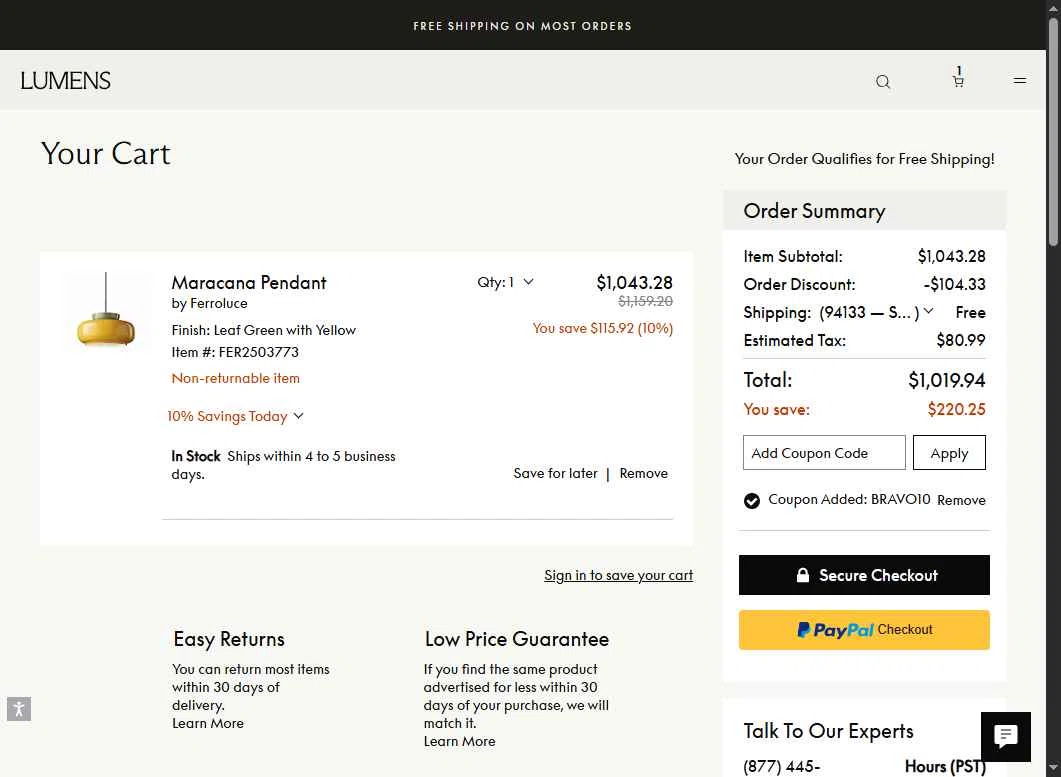Screen dimensions: 1061x777
Task: Apply the coupon code
Action: [949, 453]
